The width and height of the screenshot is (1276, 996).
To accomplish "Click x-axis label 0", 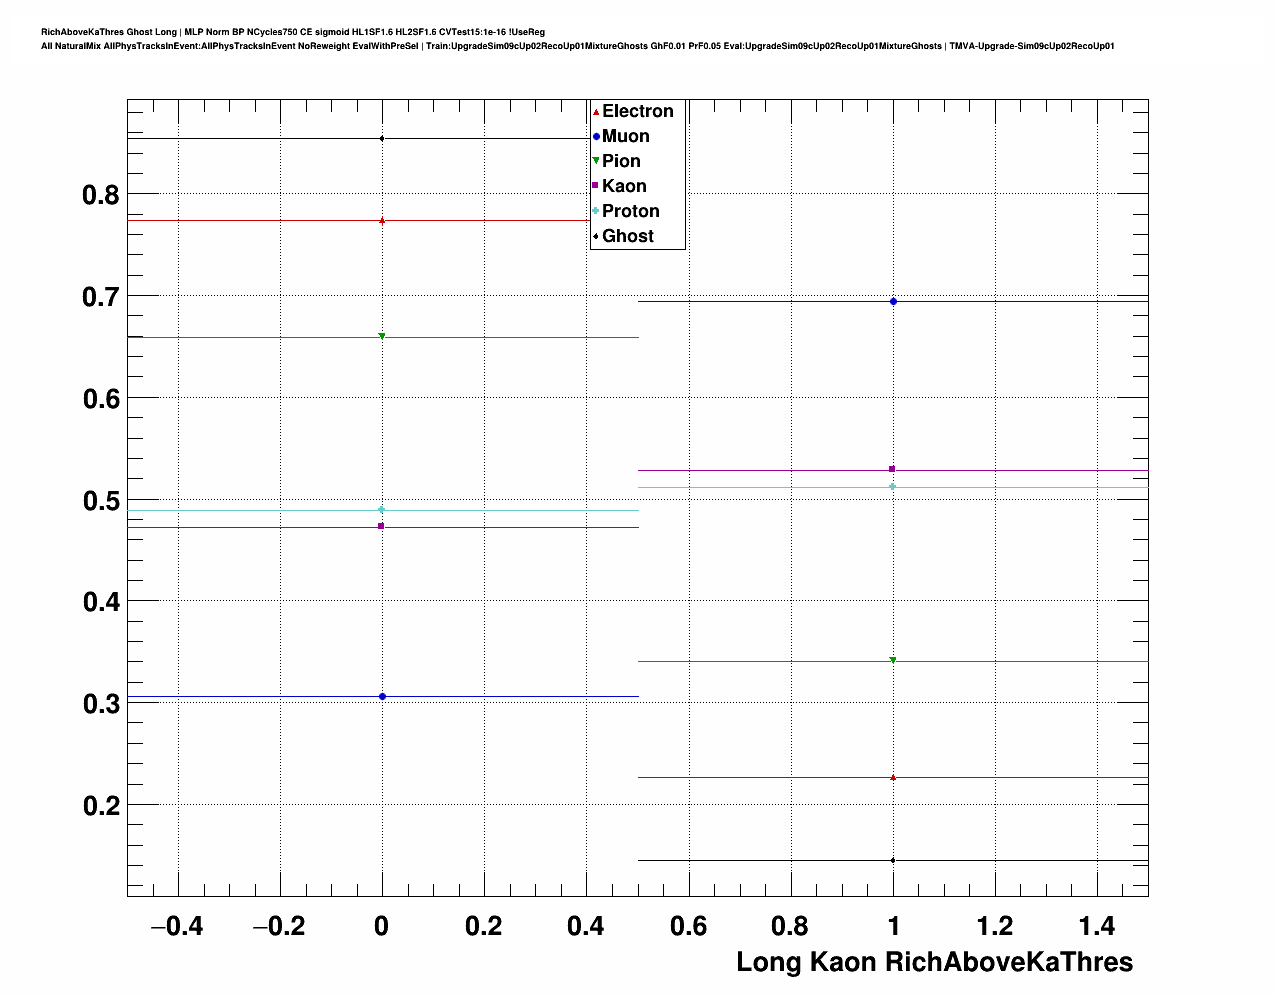I will pos(381,927).
